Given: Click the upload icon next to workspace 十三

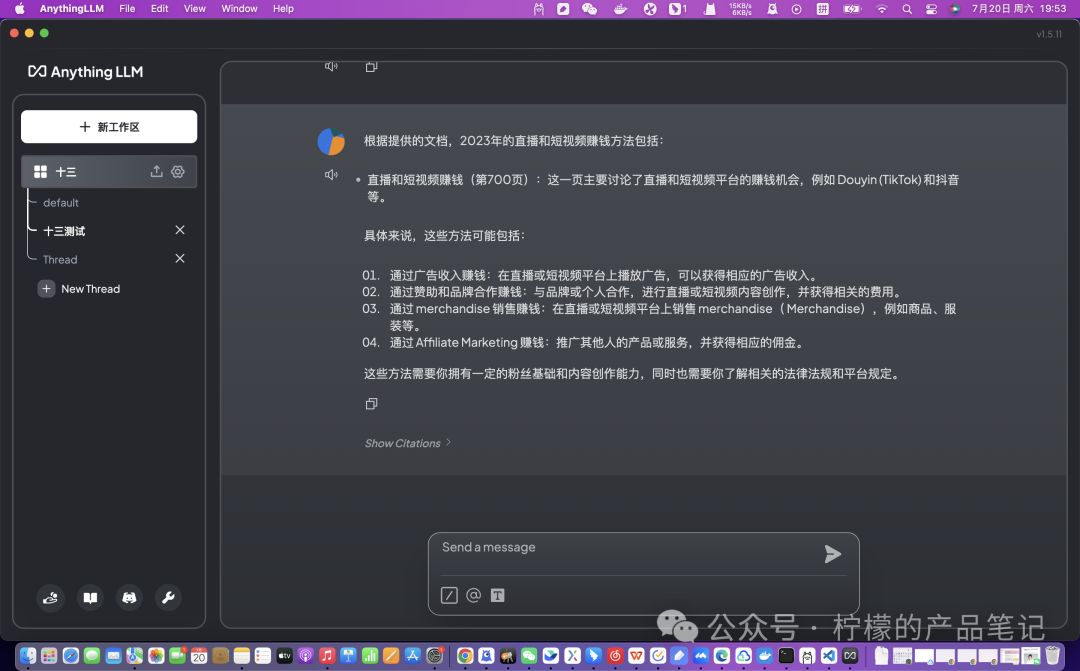Looking at the screenshot, I should [x=156, y=171].
